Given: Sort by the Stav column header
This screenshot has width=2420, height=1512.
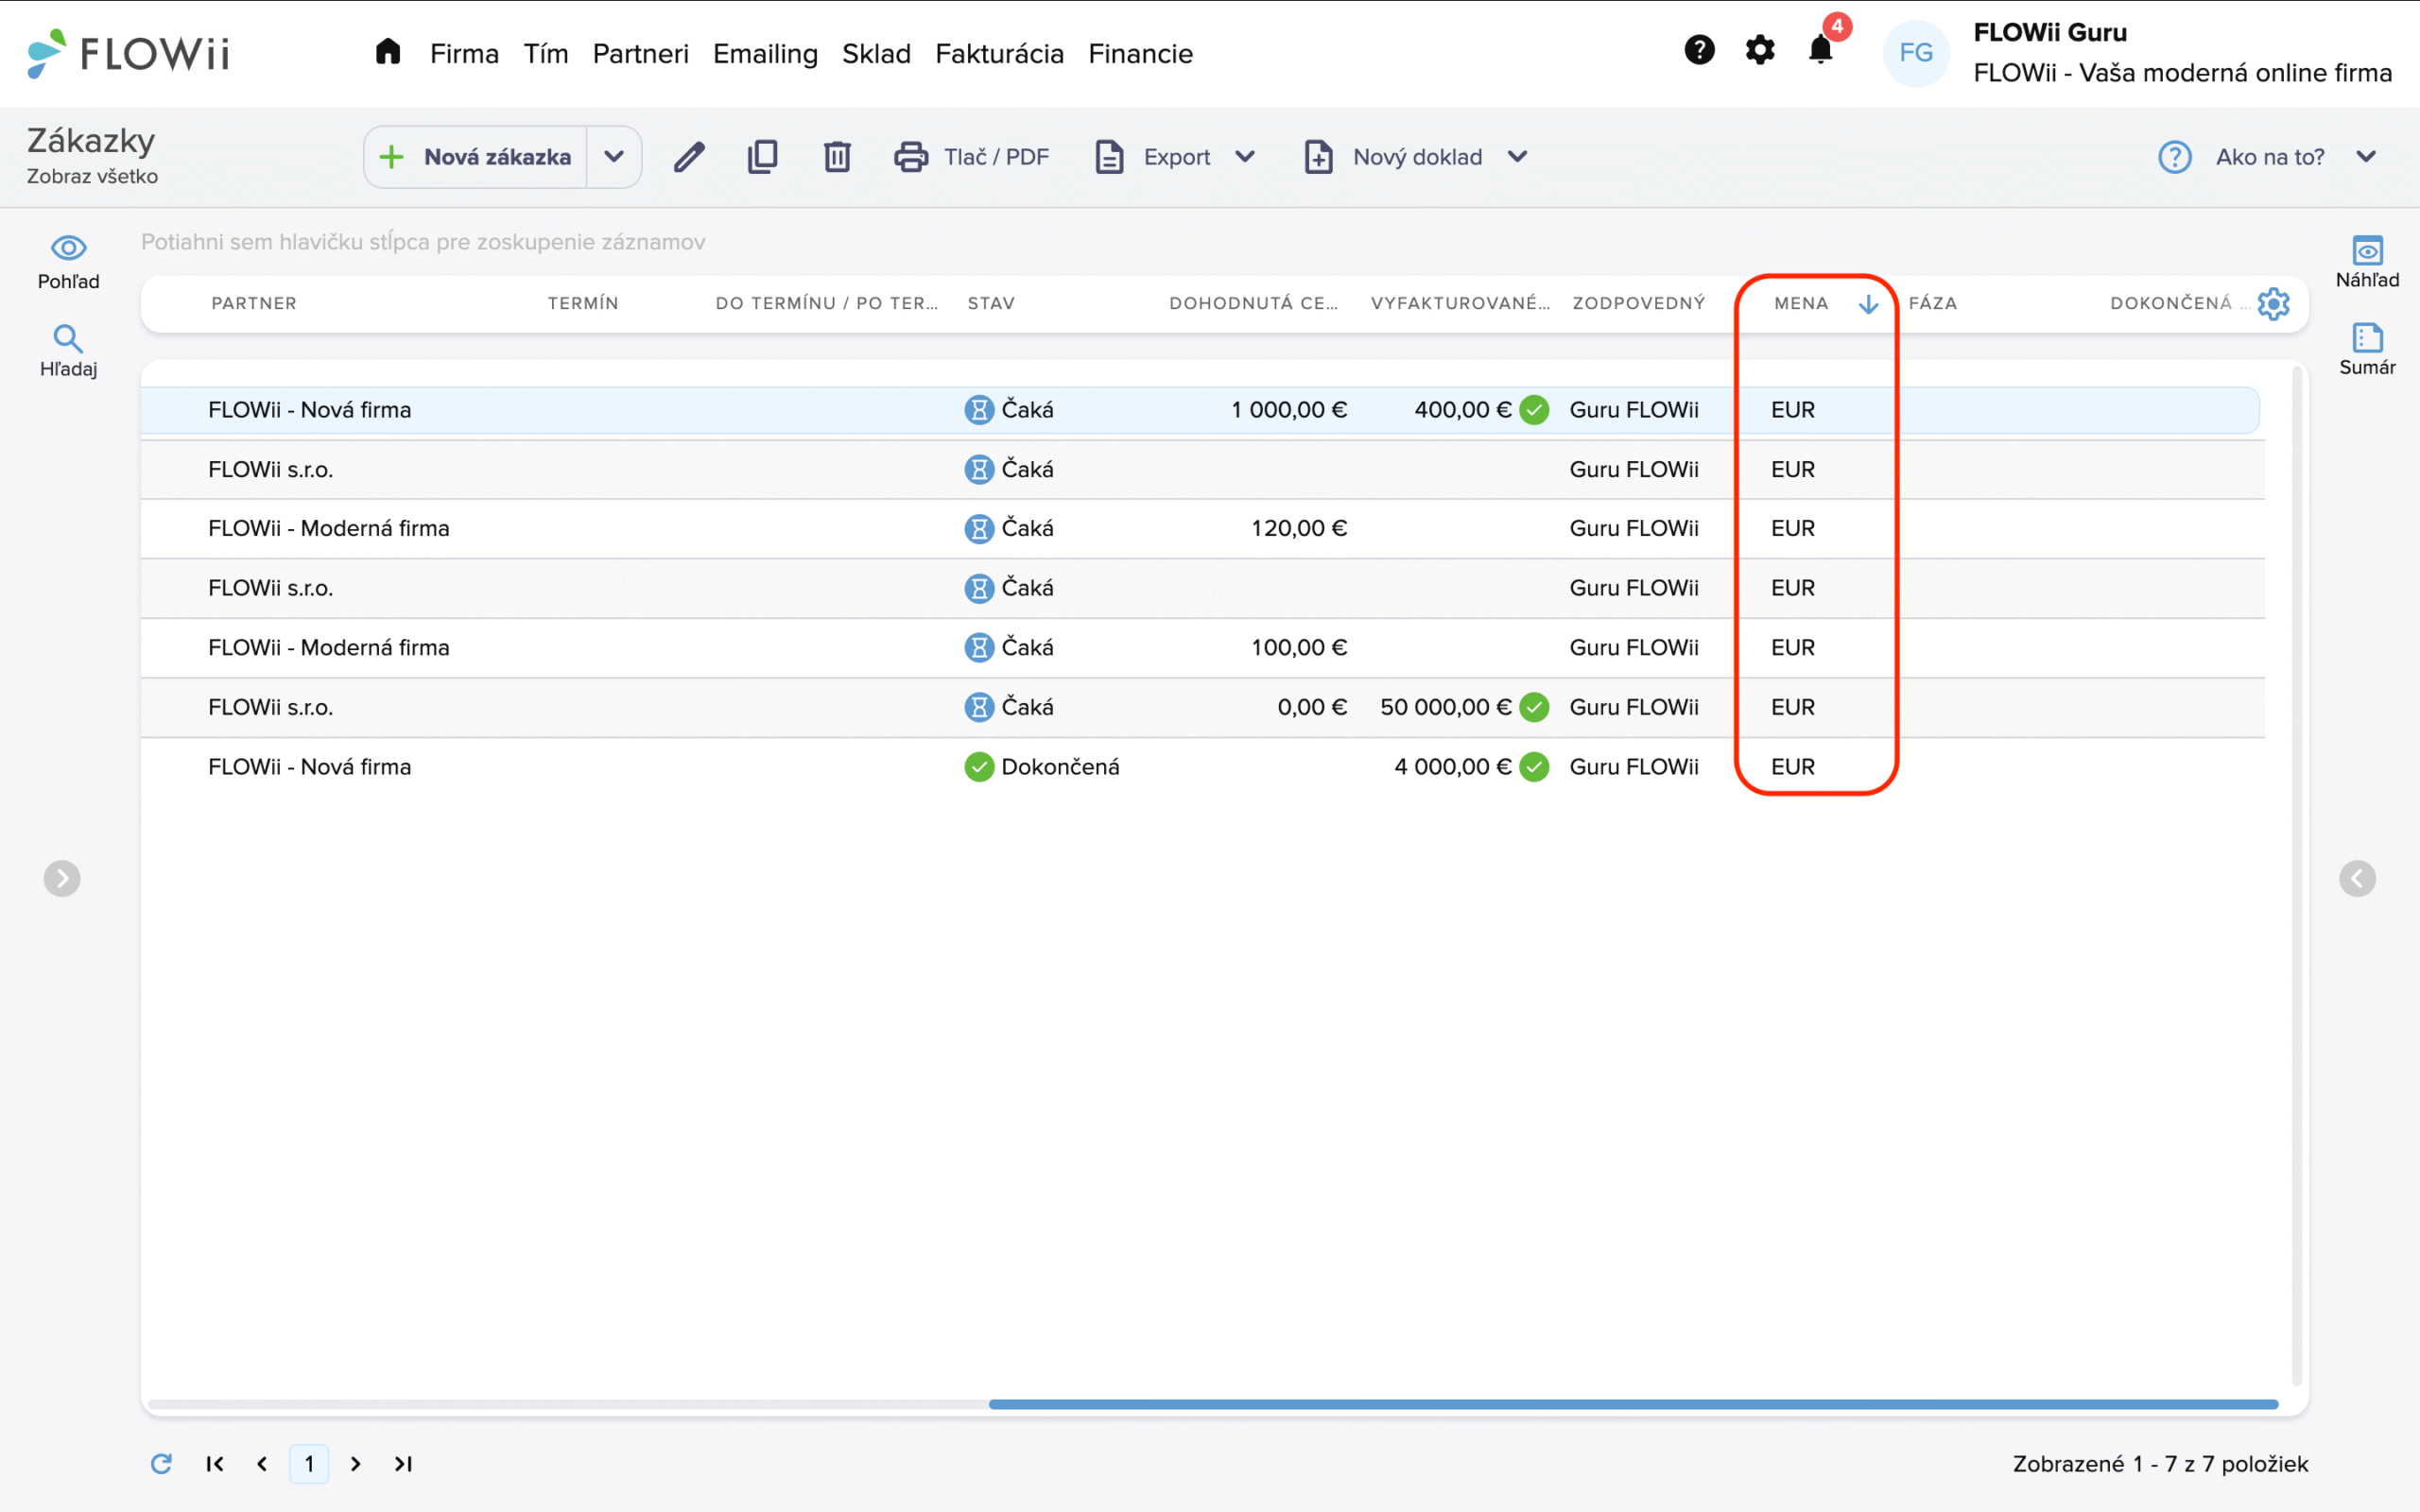Looking at the screenshot, I should tap(991, 303).
